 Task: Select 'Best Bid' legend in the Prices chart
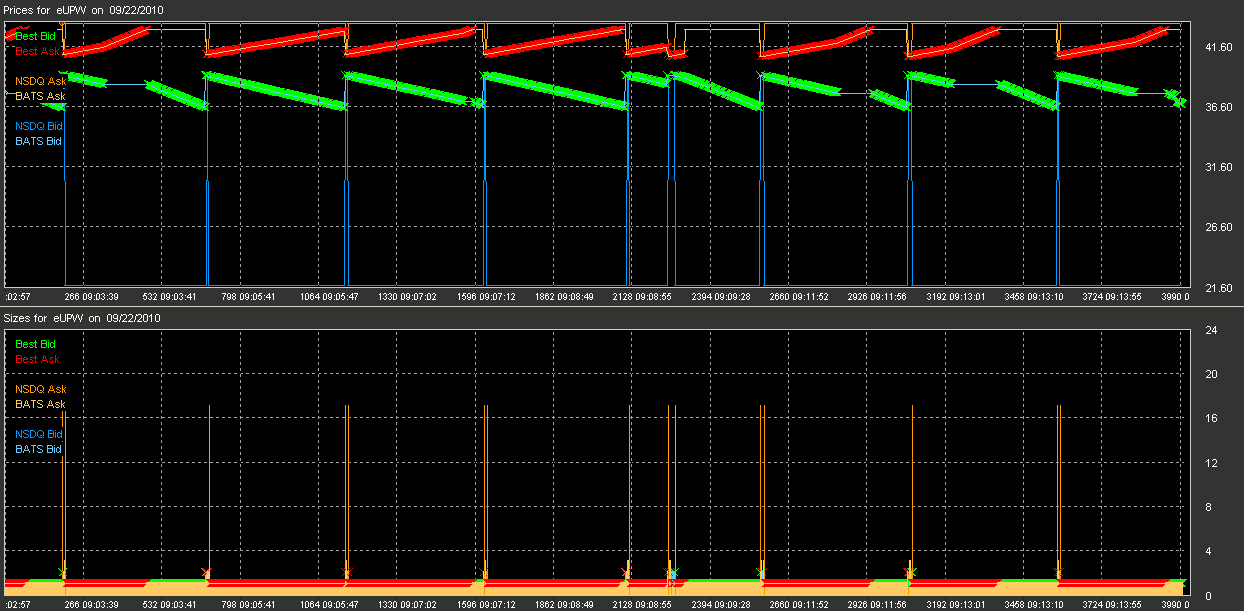[36, 36]
